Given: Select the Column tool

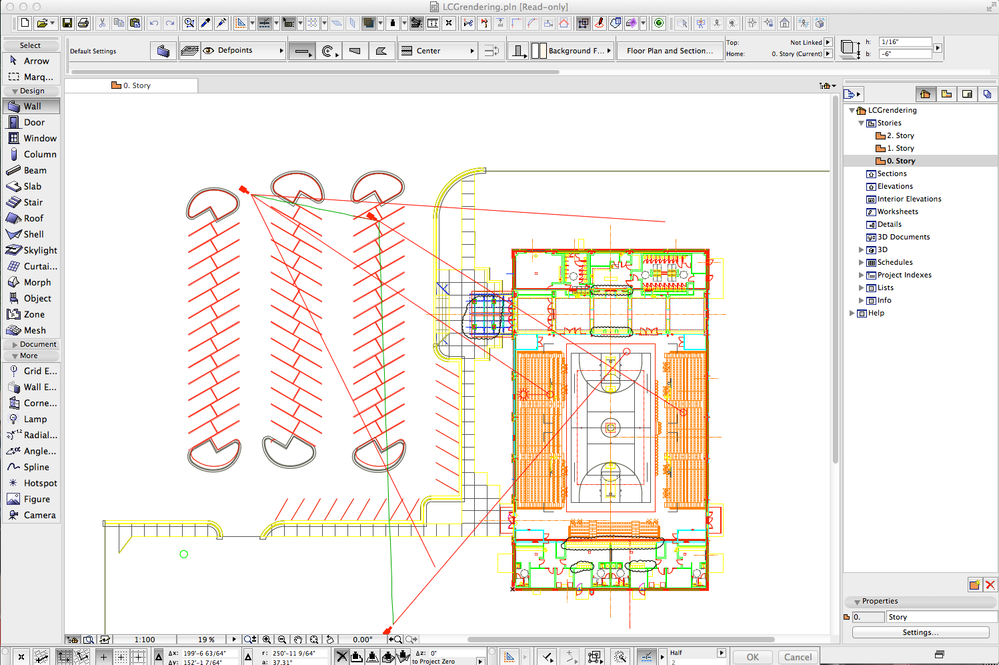Looking at the screenshot, I should pyautogui.click(x=32, y=154).
